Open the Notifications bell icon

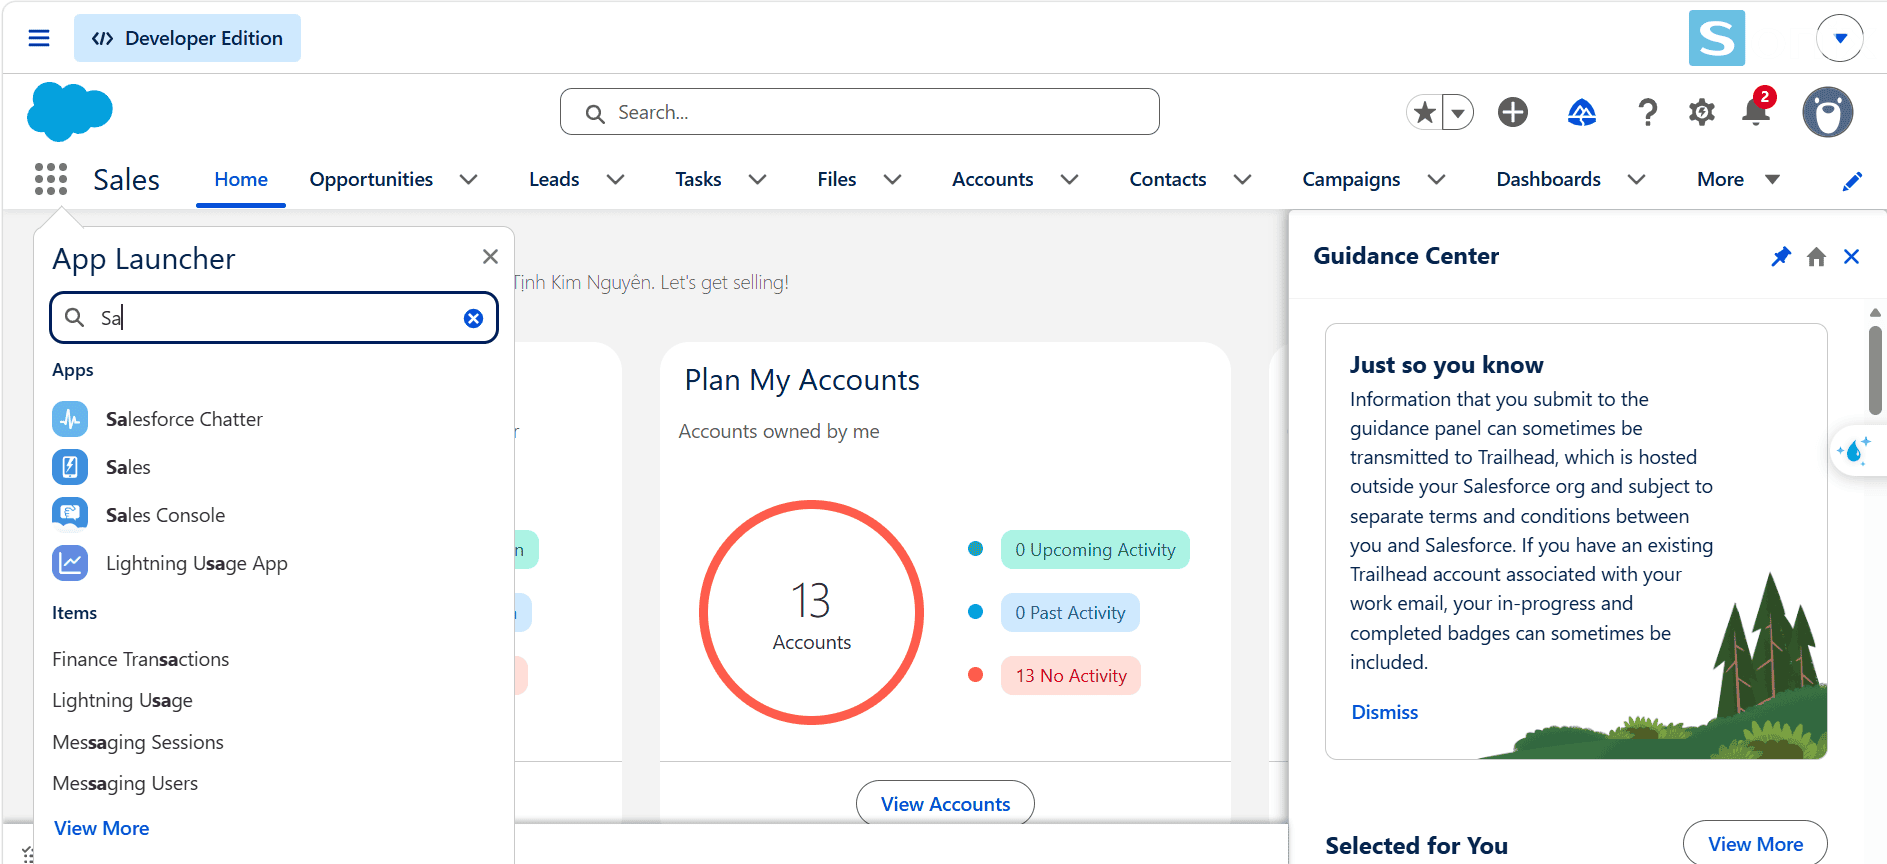(x=1756, y=110)
